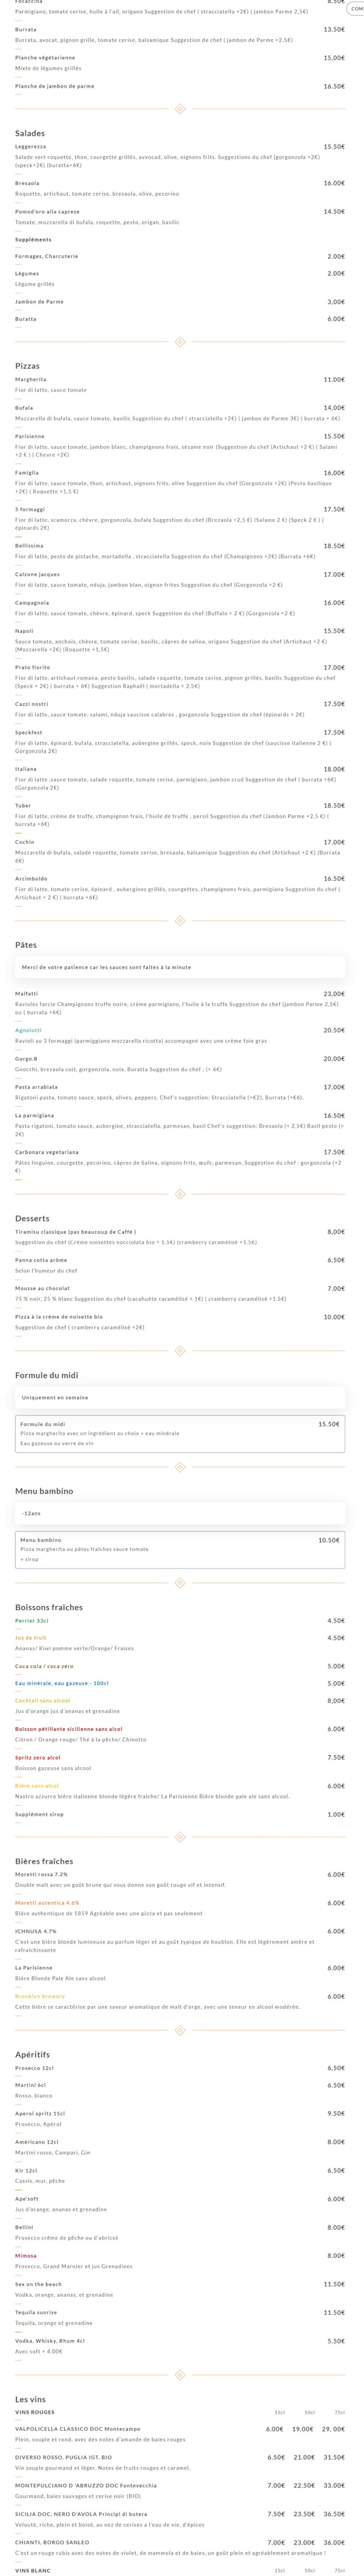
Task: Click the diamond divider icon above Salades
Action: [x=180, y=108]
